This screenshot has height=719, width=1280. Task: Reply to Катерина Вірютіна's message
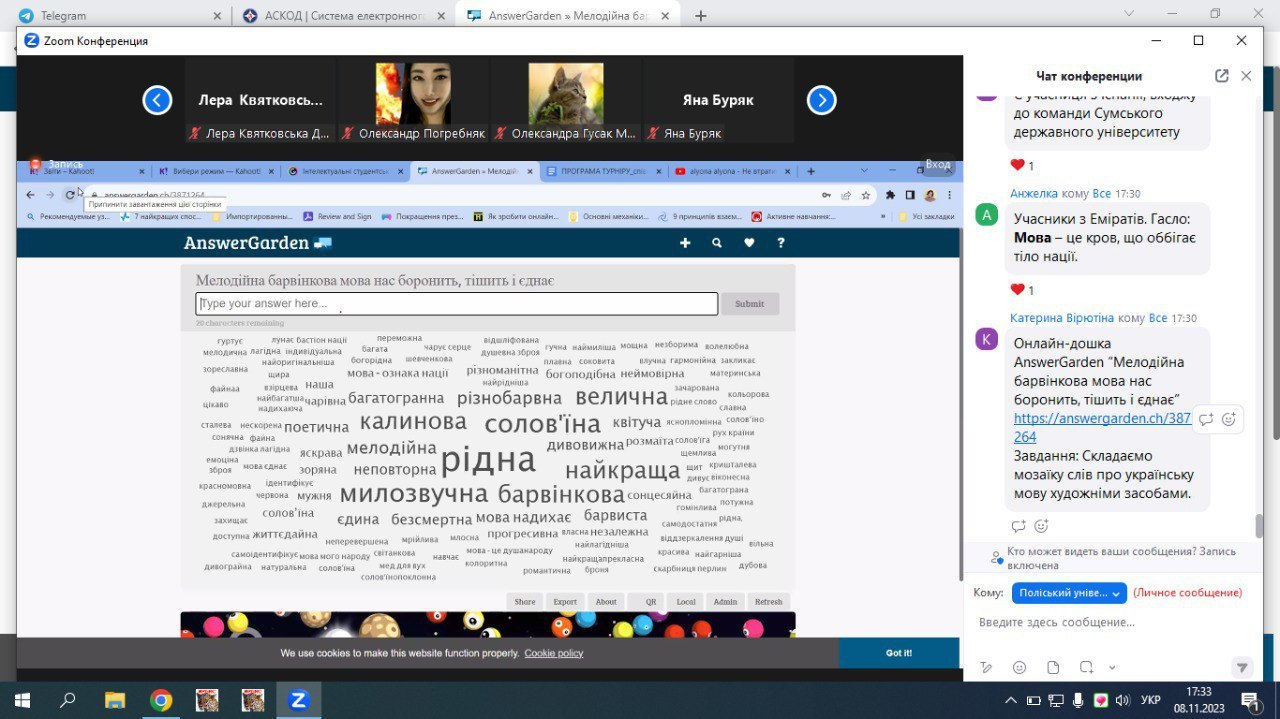click(1018, 526)
